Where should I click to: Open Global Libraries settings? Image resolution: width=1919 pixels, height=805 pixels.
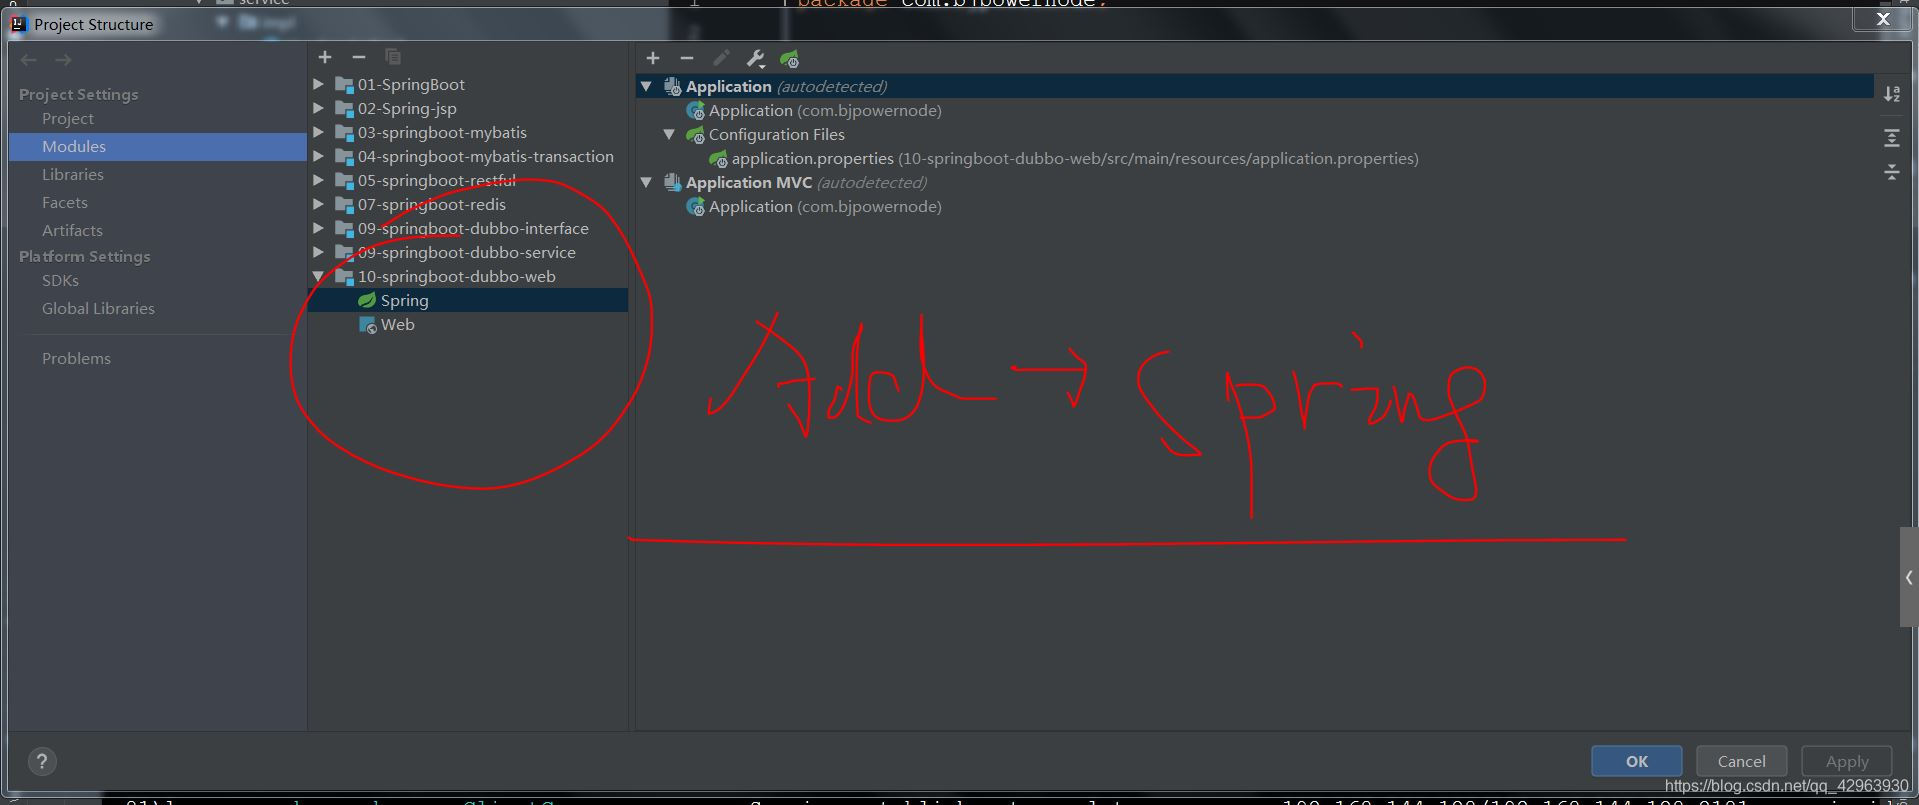pos(98,308)
